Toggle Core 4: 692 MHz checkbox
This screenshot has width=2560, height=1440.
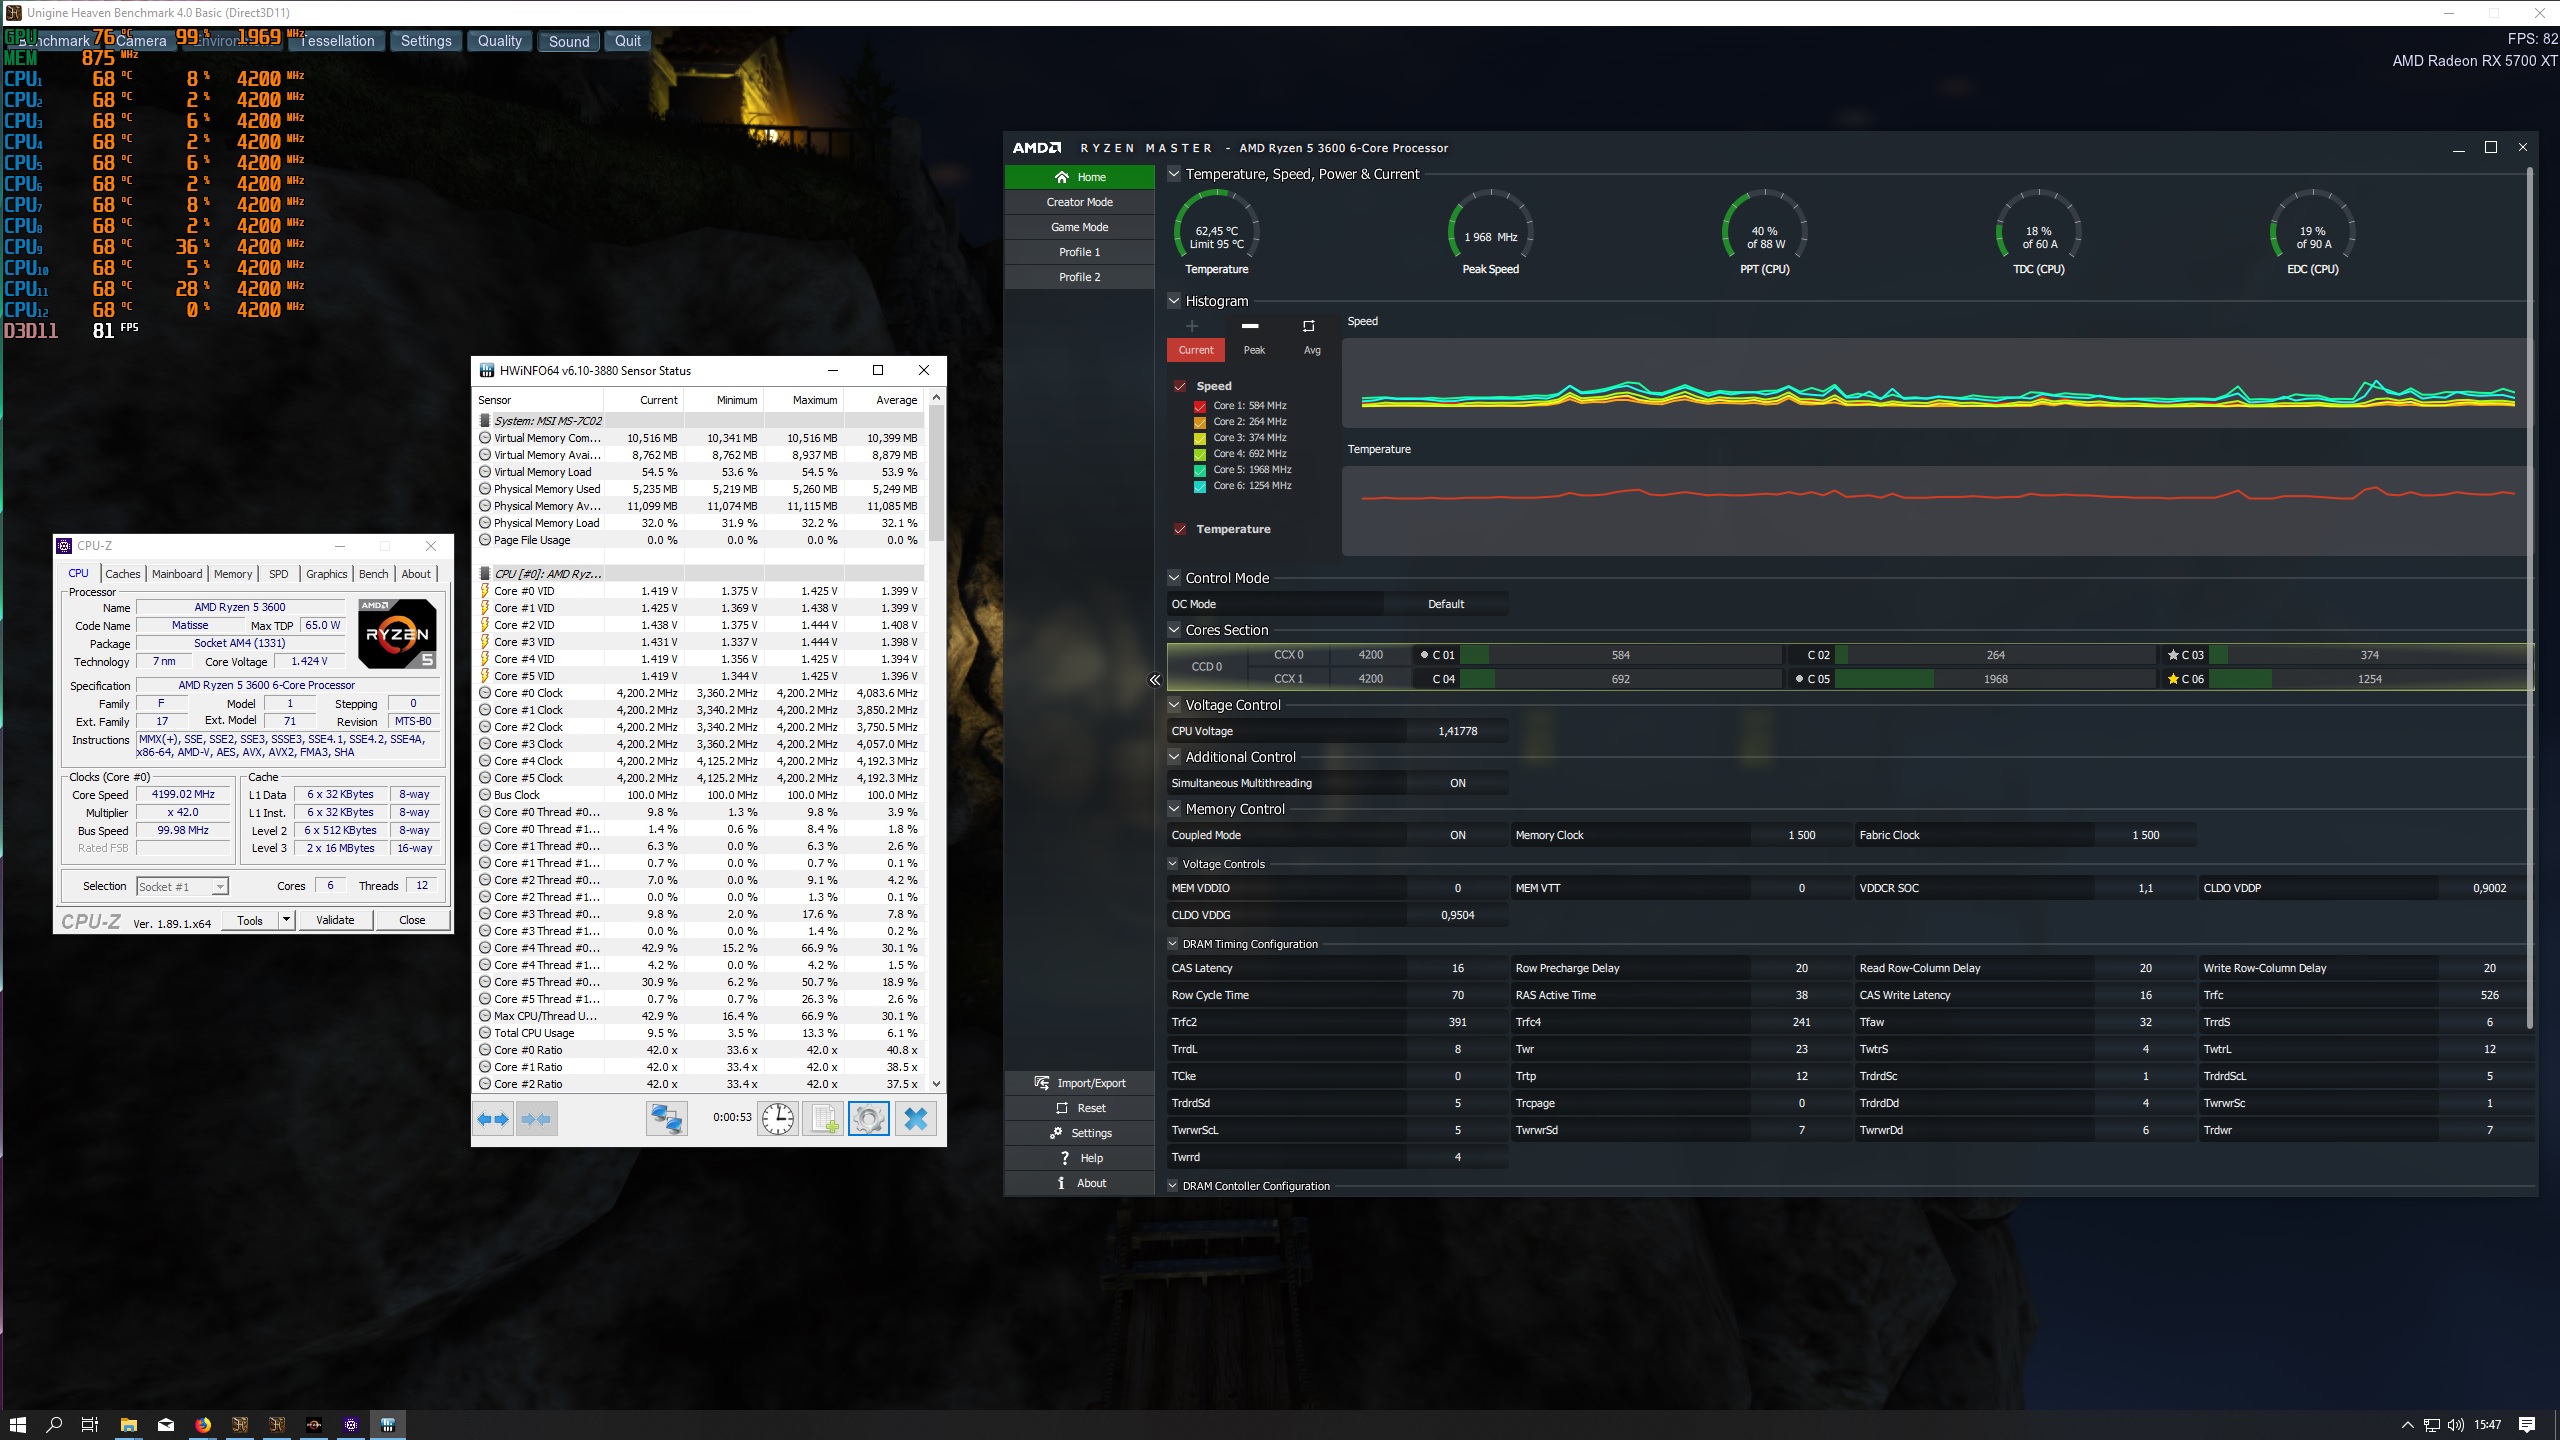(x=1200, y=454)
